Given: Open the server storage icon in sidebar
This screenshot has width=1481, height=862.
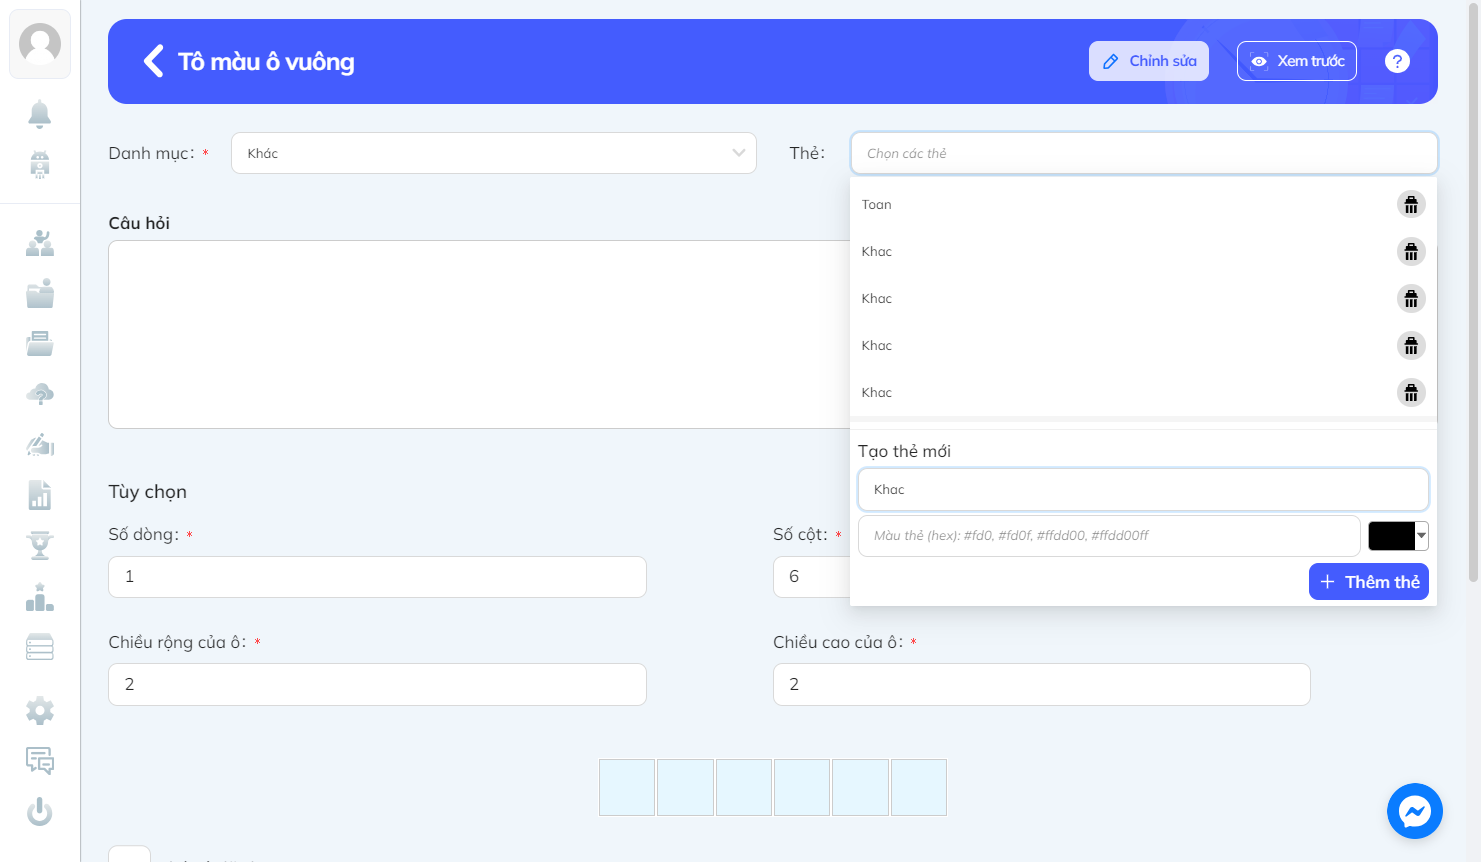Looking at the screenshot, I should click(40, 647).
